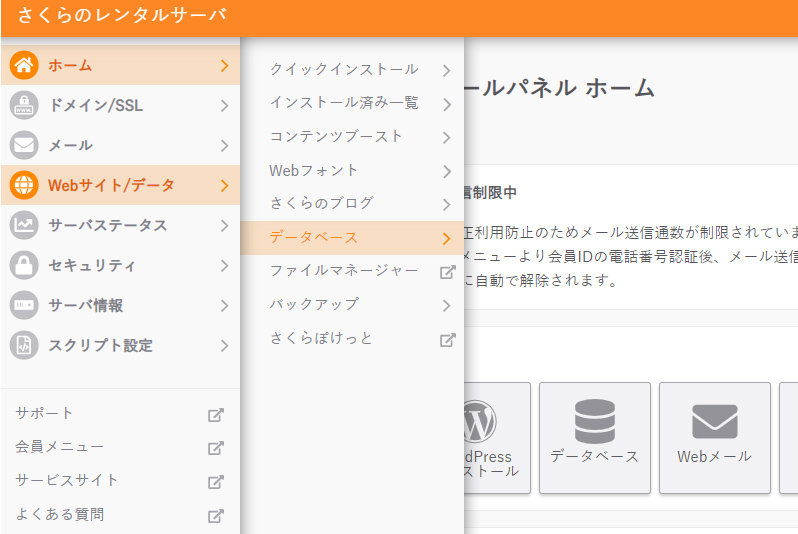Expand the インストール済み一覧 submenu chevron

pyautogui.click(x=446, y=104)
